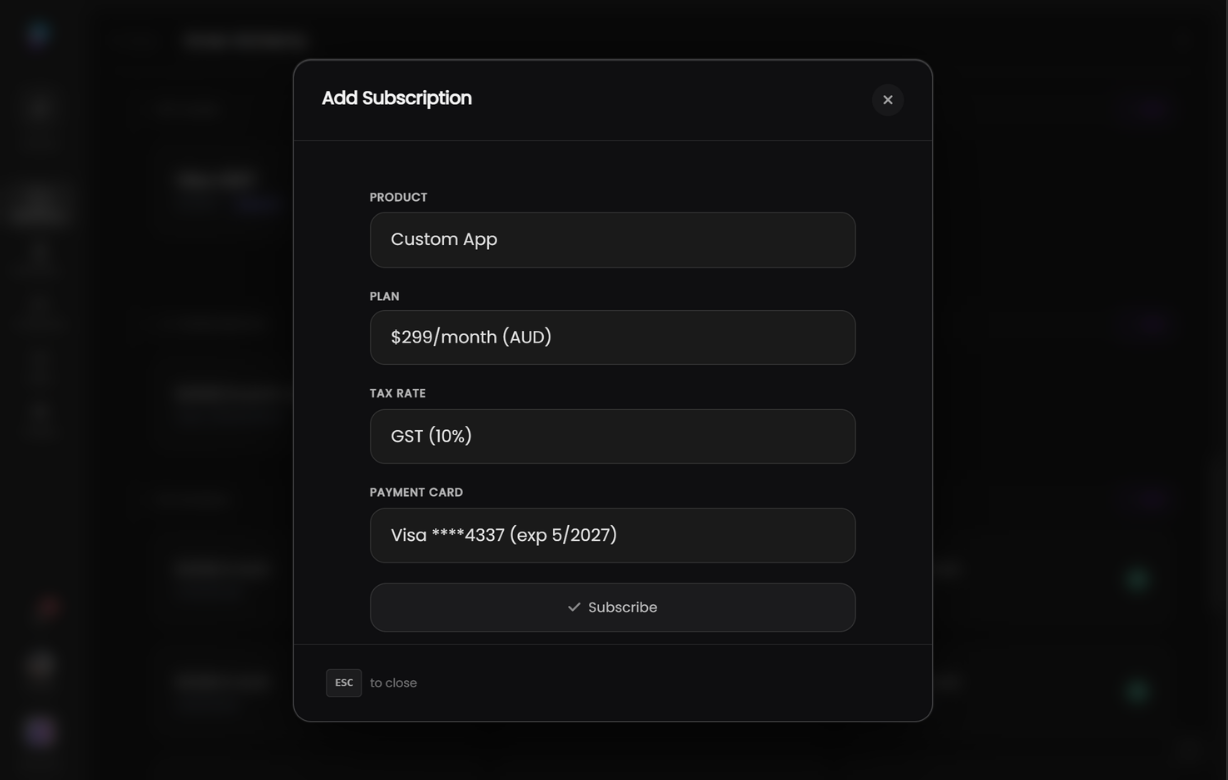
Task: Open the Product dropdown showing Custom App
Action: click(612, 239)
